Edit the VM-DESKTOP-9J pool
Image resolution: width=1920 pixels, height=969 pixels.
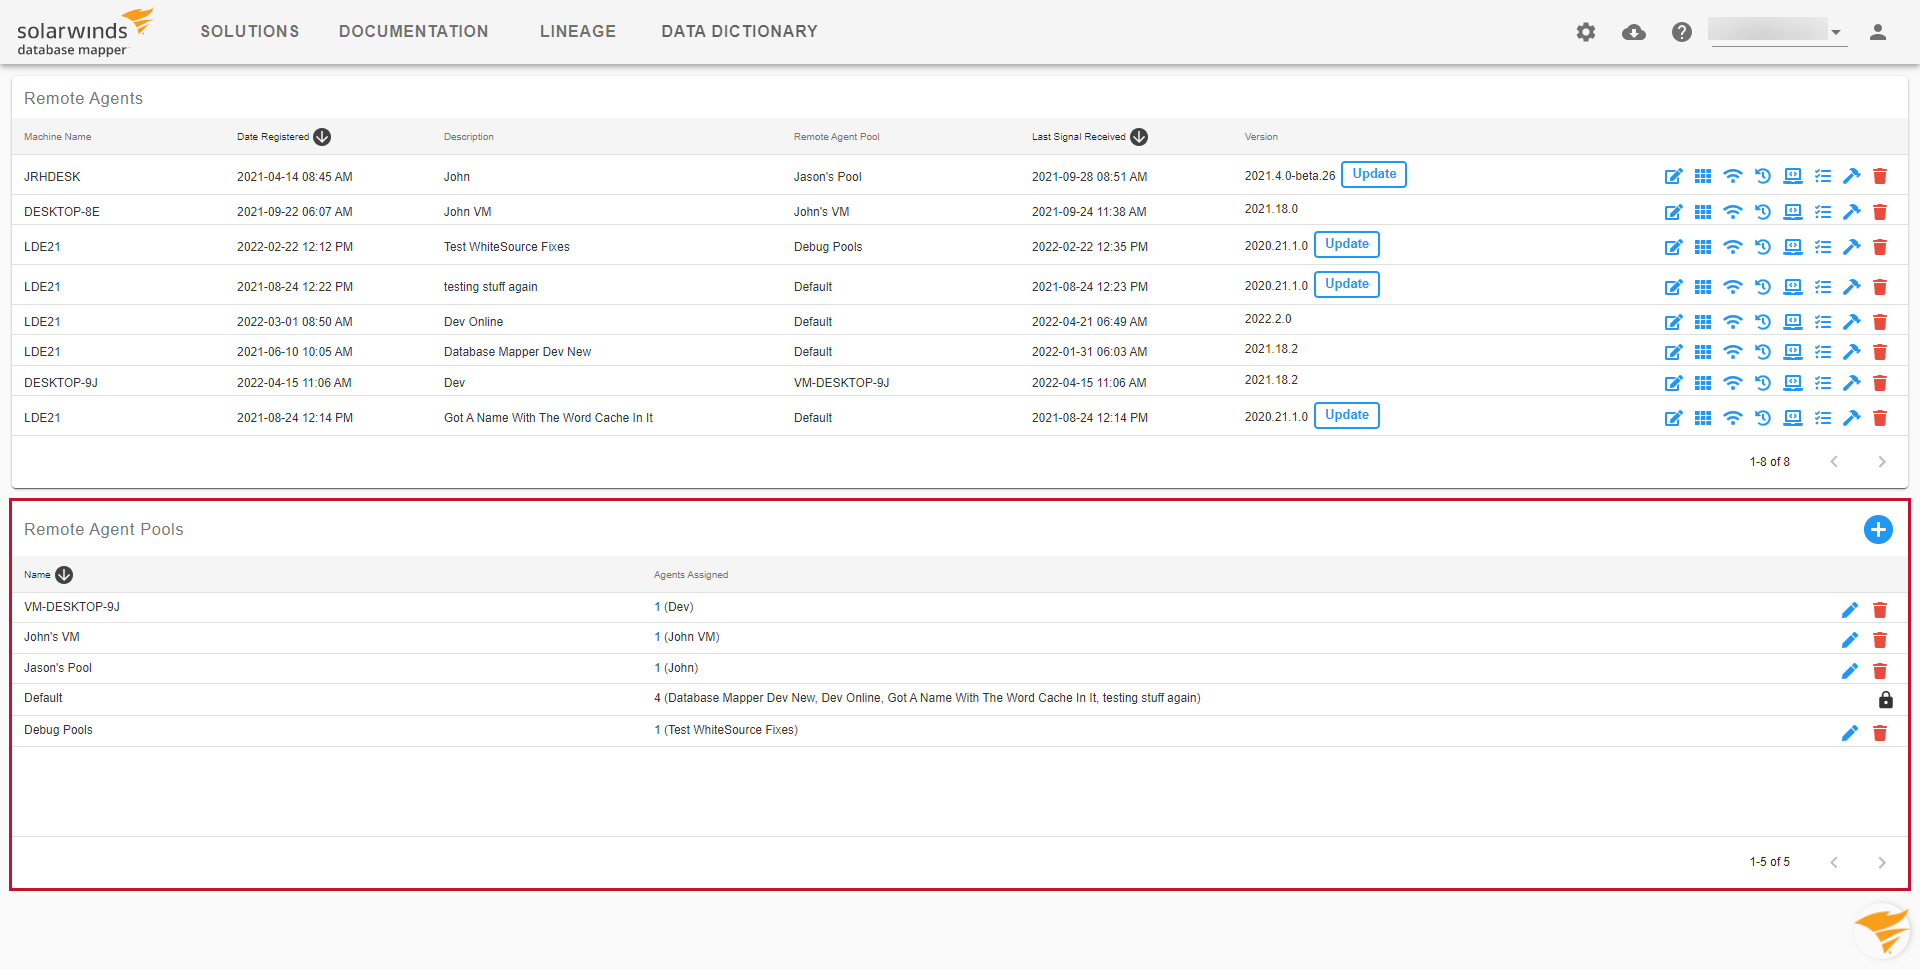(x=1850, y=610)
